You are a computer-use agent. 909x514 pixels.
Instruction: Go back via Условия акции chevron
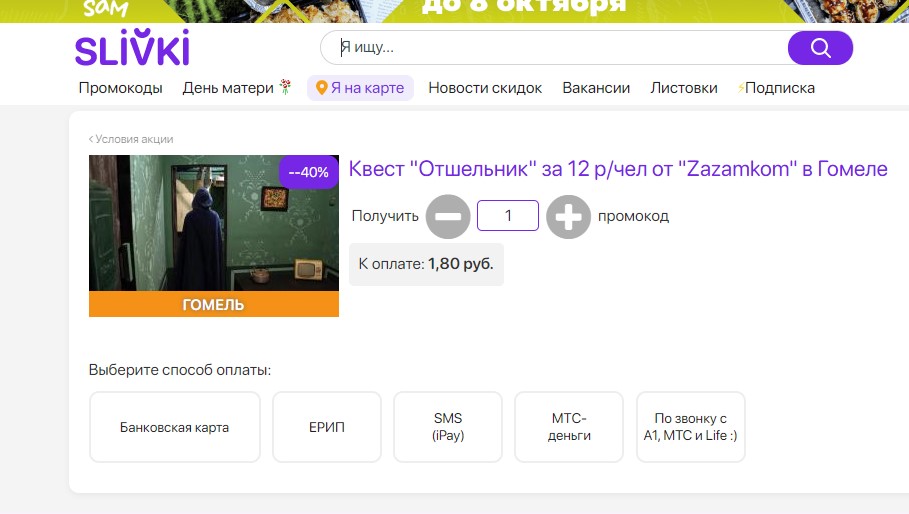[x=131, y=139]
